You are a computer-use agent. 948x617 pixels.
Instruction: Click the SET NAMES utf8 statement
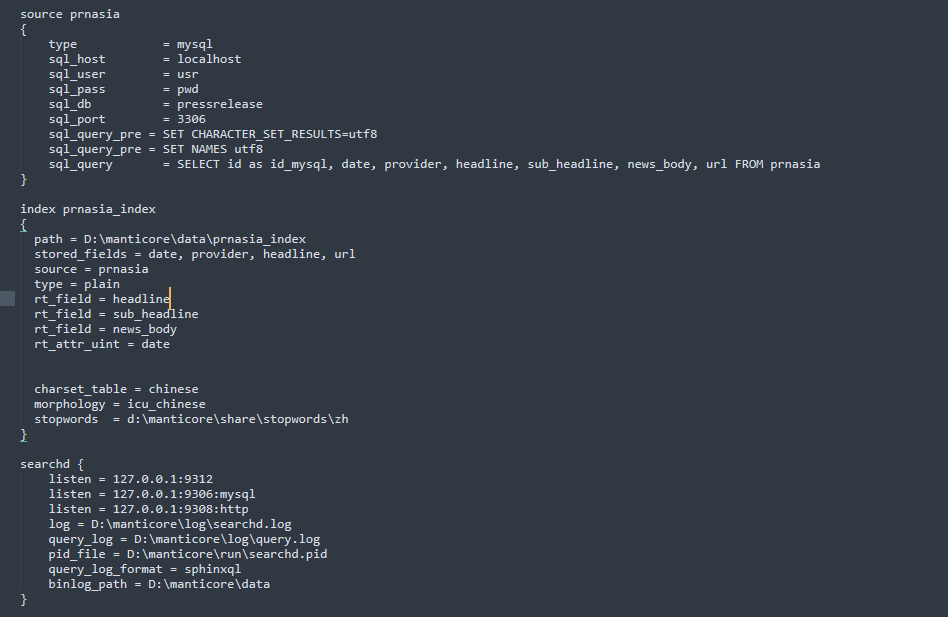point(212,149)
